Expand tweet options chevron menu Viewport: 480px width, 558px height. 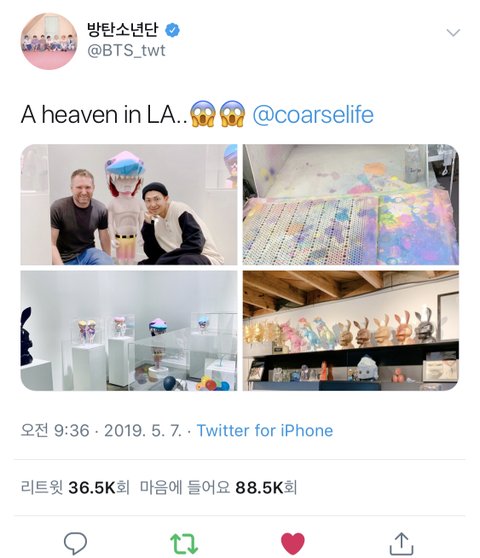(453, 33)
